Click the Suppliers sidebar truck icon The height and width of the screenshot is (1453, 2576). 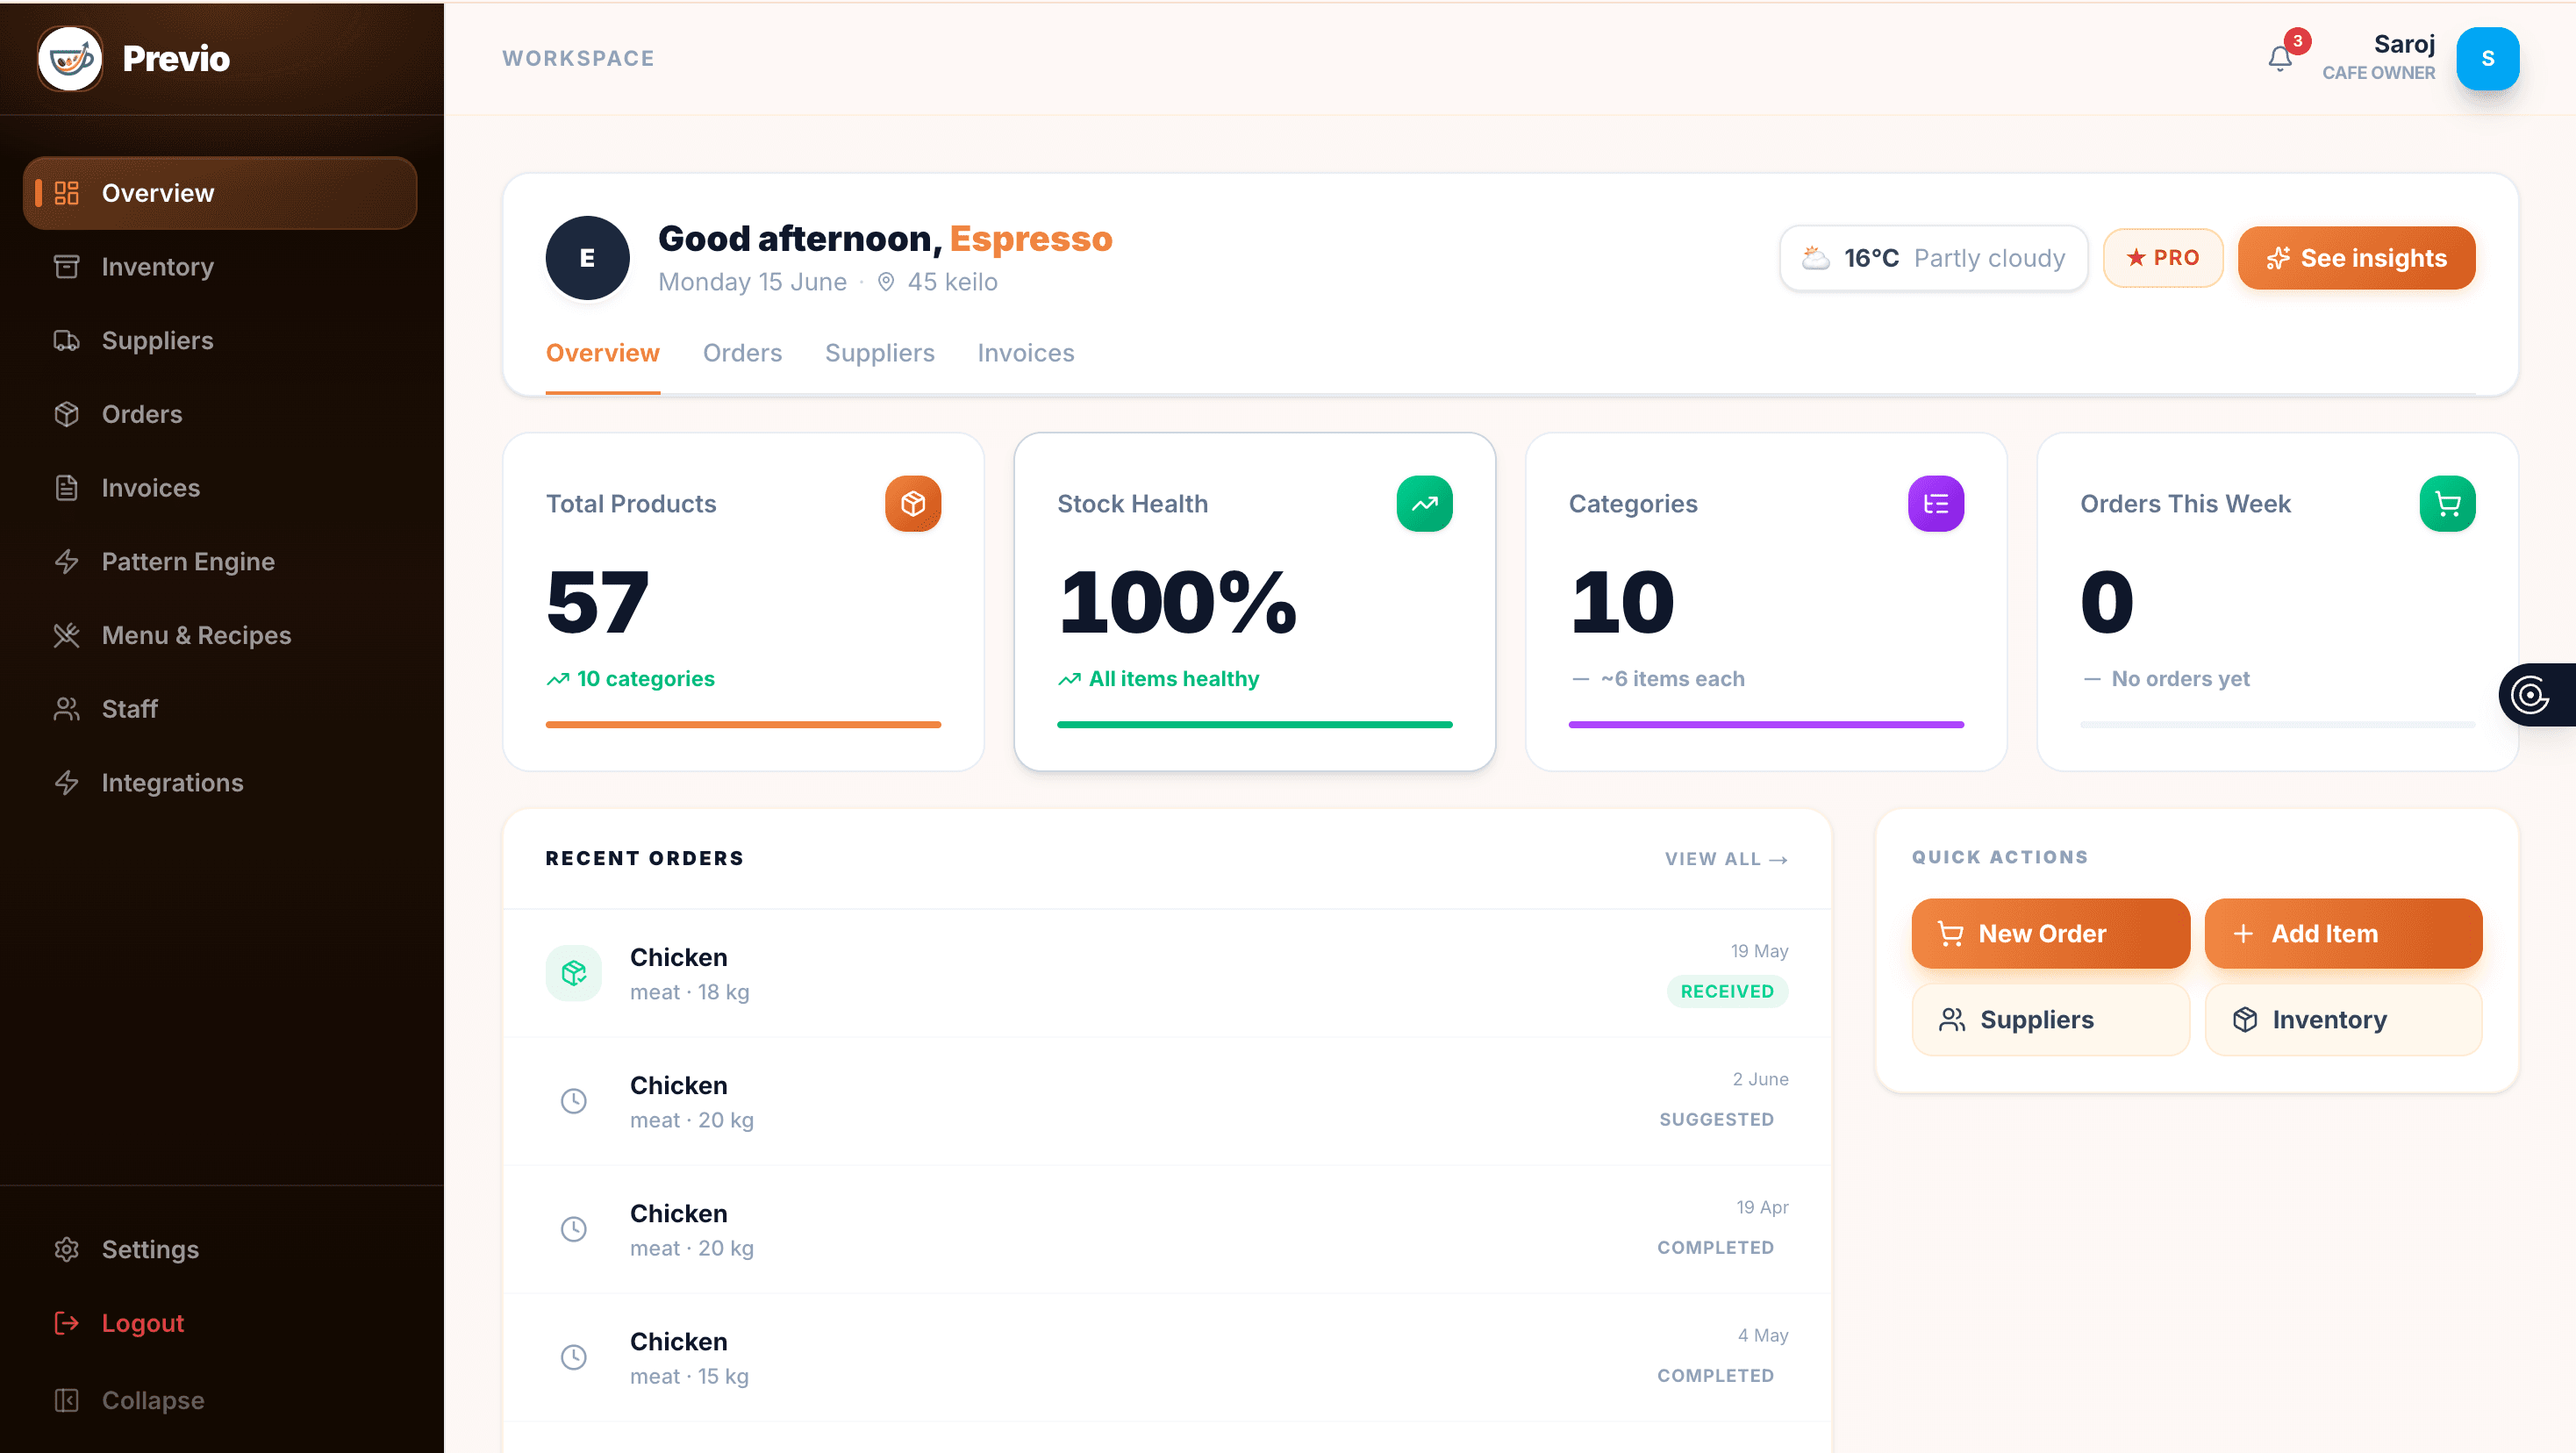coord(67,341)
